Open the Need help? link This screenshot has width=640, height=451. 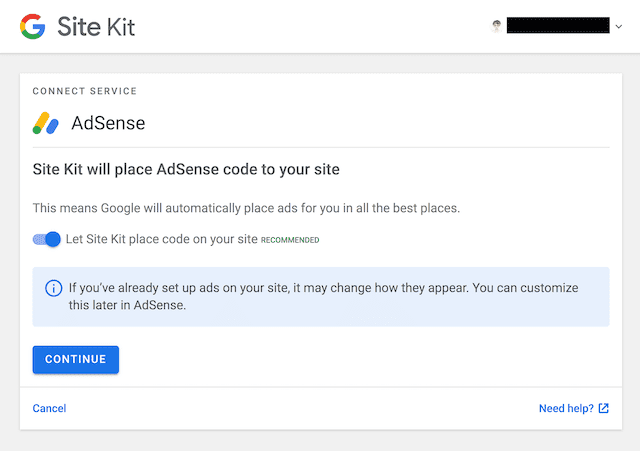(x=566, y=408)
